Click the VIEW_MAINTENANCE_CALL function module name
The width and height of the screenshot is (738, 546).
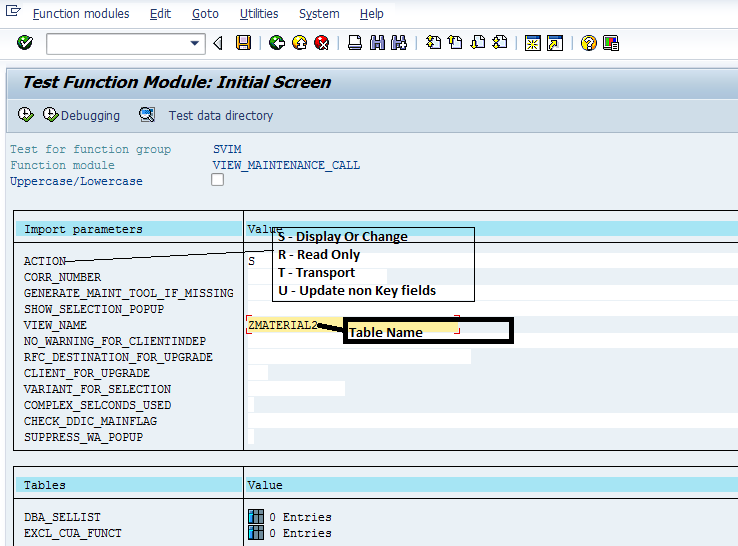pos(286,165)
